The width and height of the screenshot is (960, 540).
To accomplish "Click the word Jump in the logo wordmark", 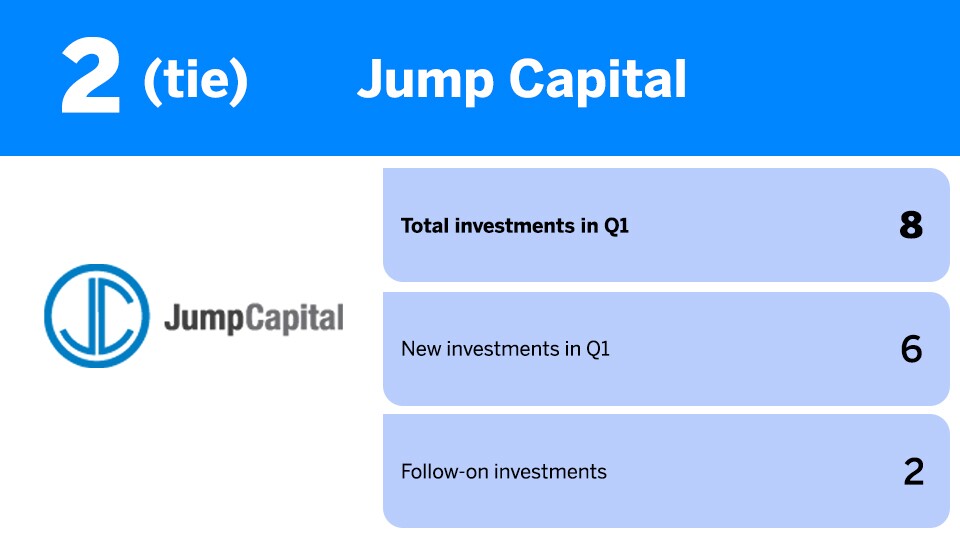I will [198, 319].
